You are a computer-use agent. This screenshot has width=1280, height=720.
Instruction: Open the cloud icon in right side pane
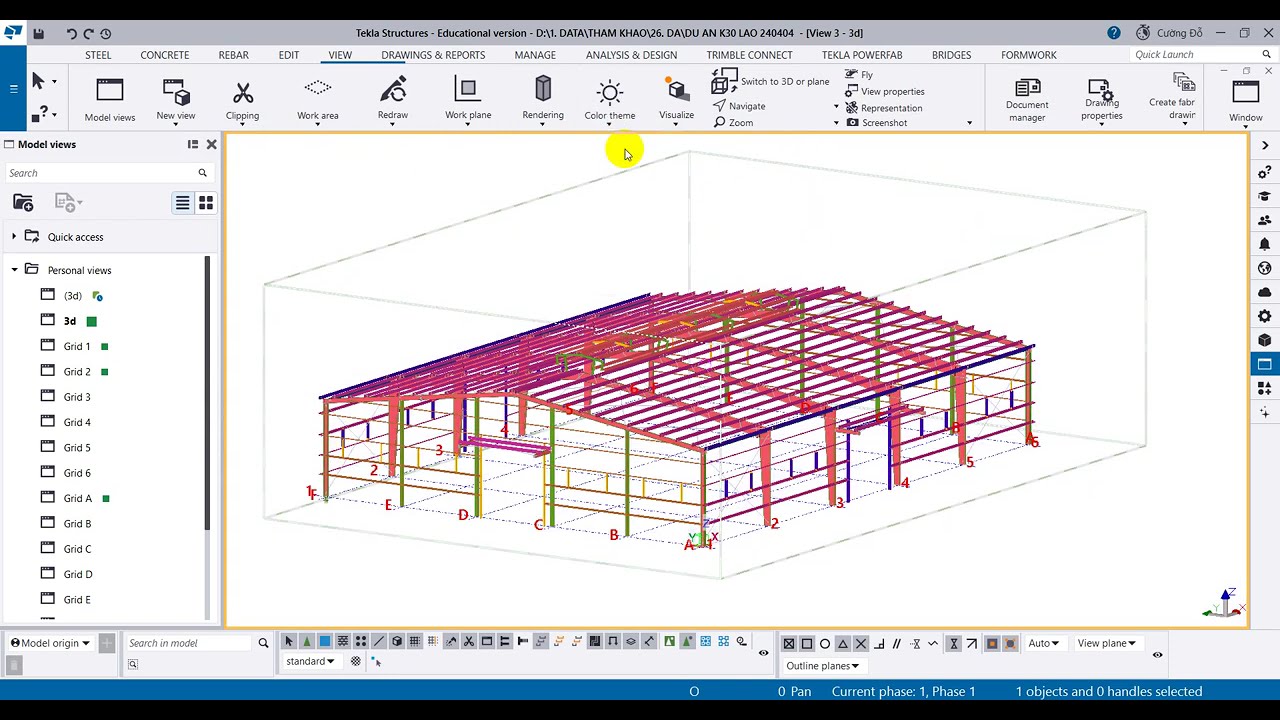[1265, 292]
